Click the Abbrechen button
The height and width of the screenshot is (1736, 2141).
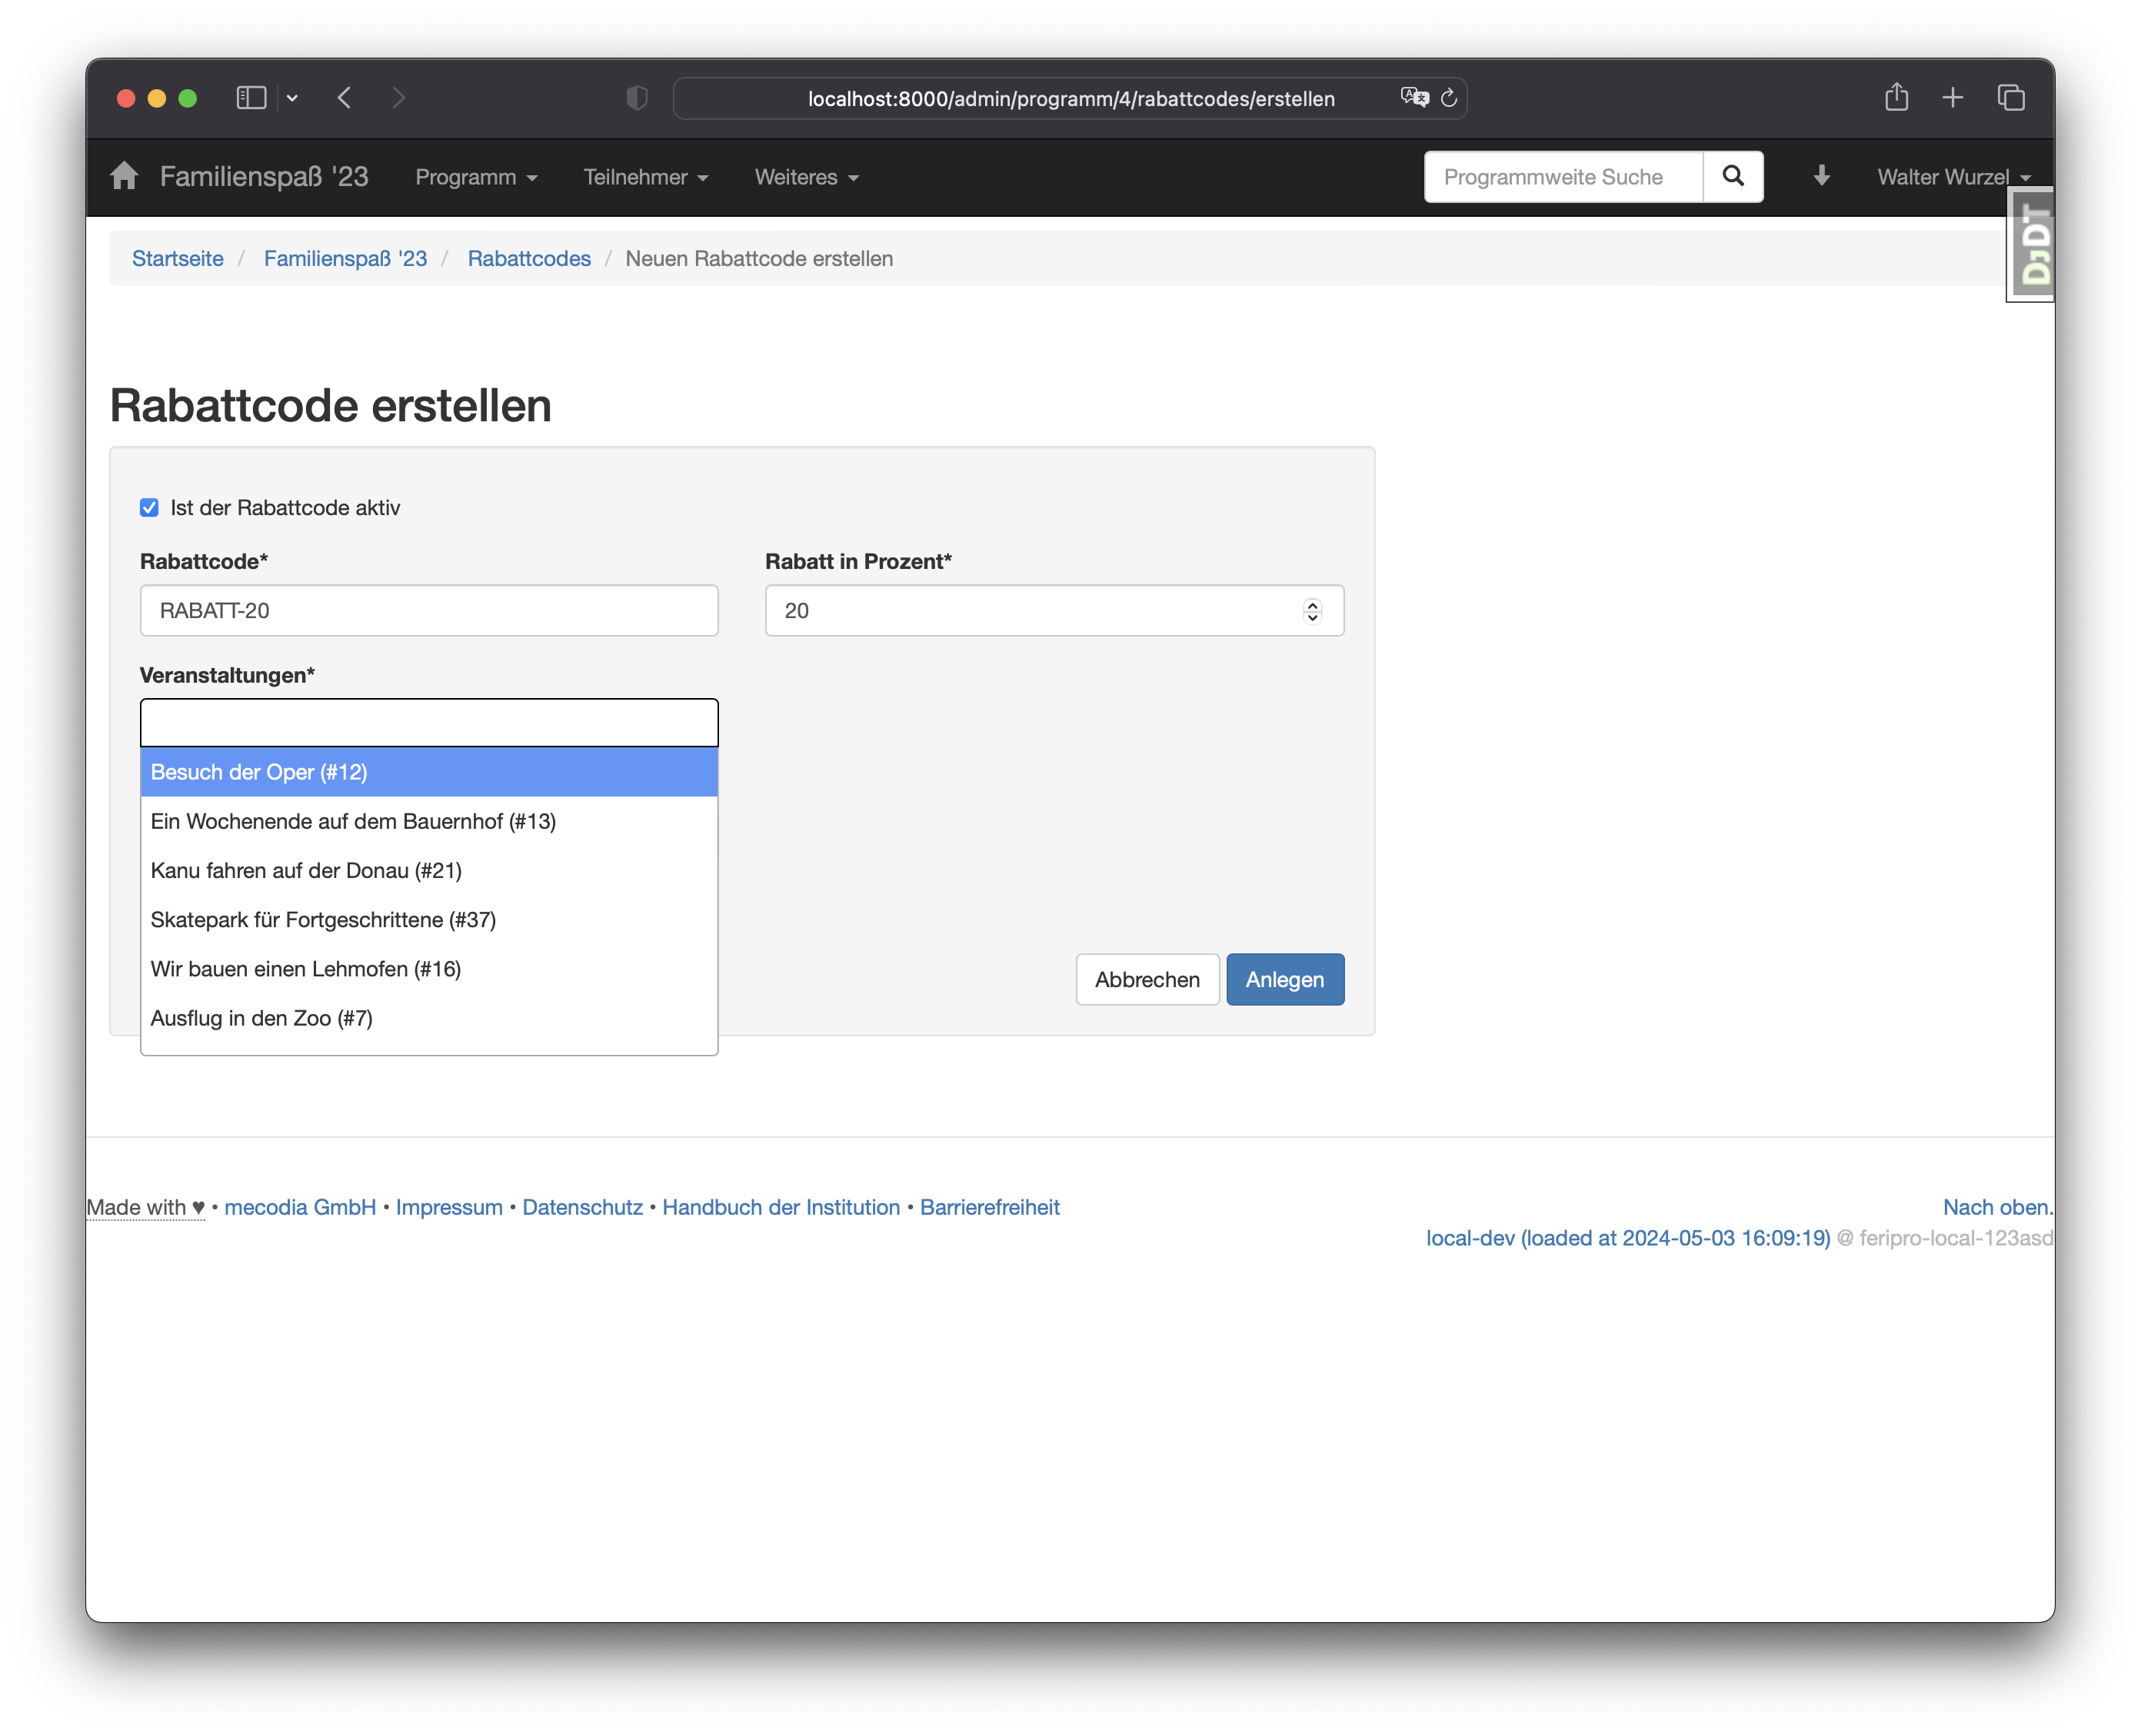click(1147, 979)
